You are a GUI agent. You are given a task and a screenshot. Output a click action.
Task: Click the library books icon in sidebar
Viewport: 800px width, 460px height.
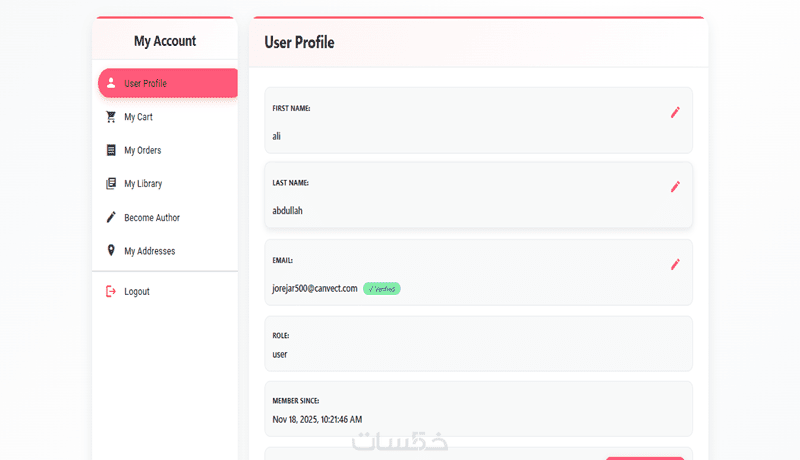coord(111,184)
